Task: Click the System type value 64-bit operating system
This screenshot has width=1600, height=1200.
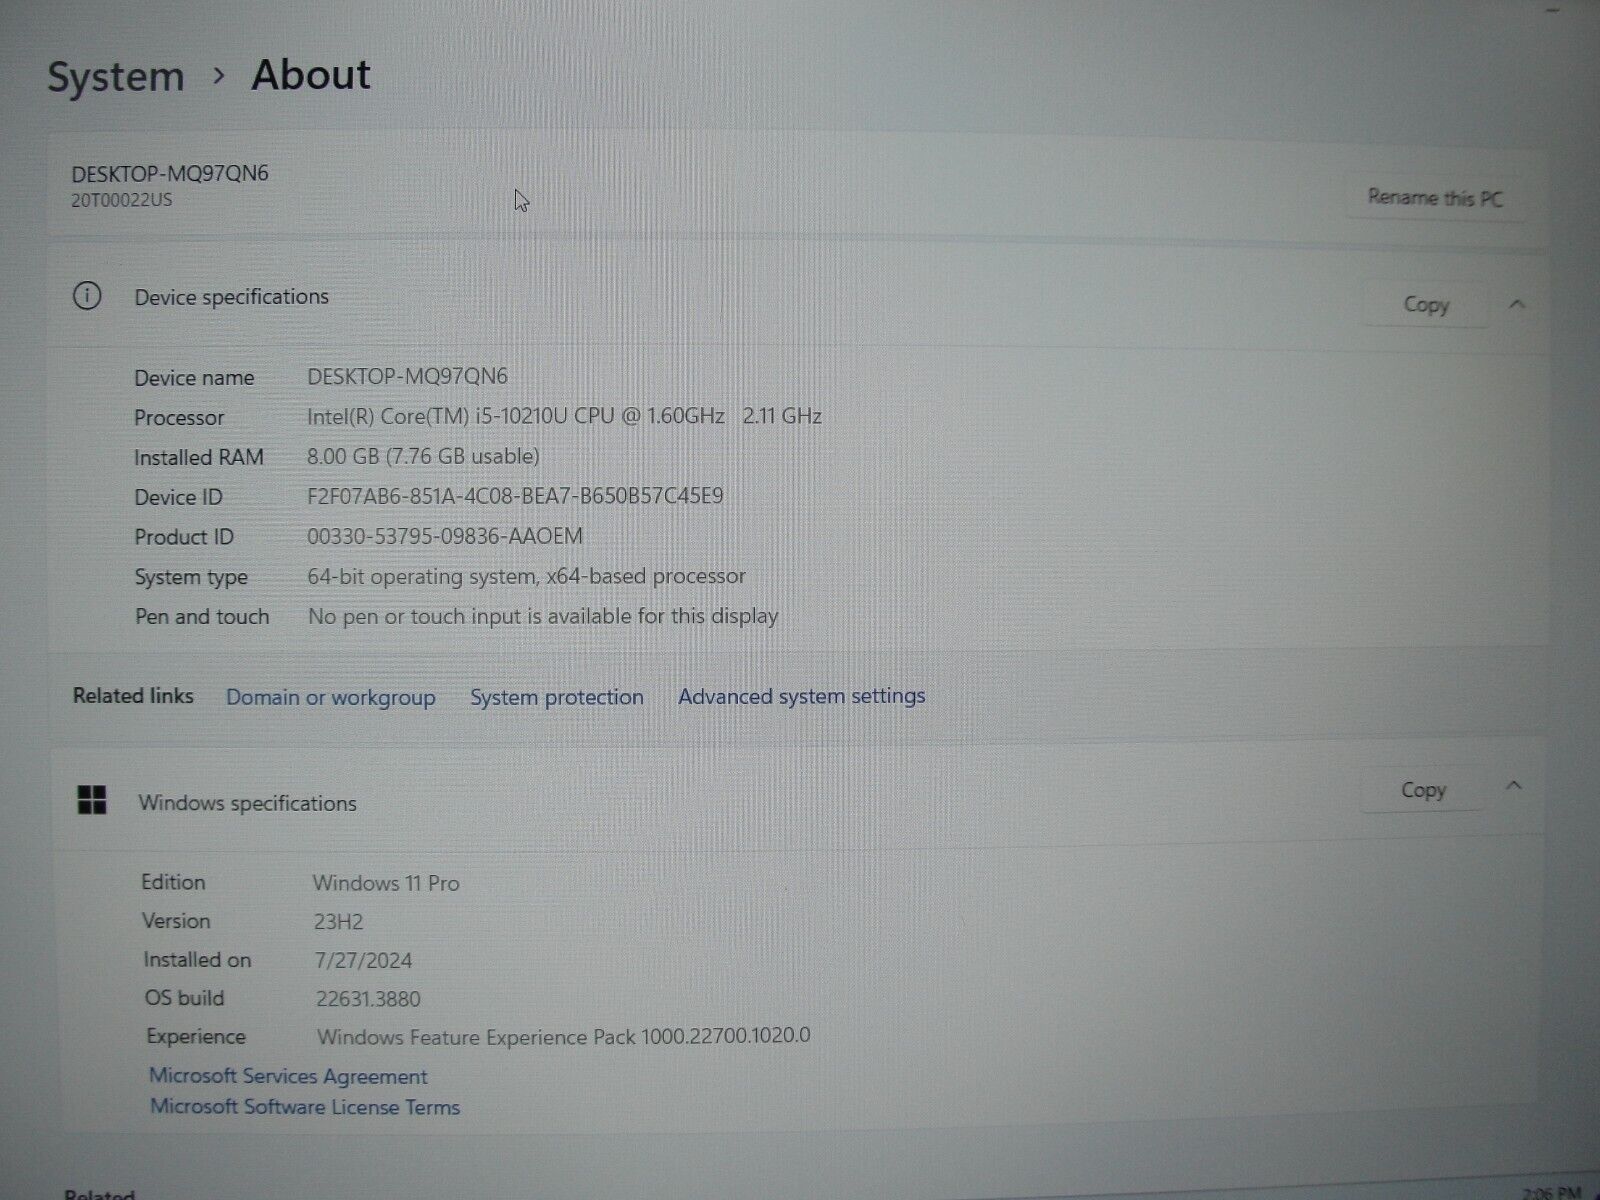Action: coord(526,576)
